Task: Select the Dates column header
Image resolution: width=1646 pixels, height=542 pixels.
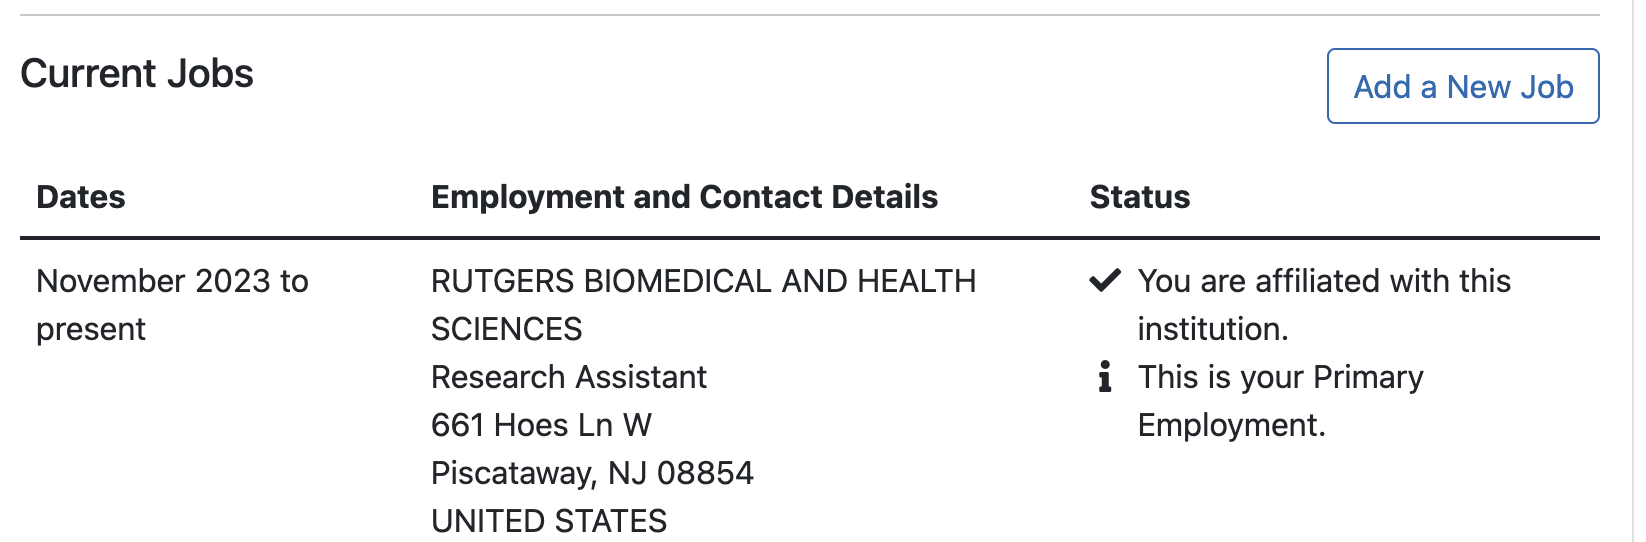Action: pyautogui.click(x=81, y=197)
